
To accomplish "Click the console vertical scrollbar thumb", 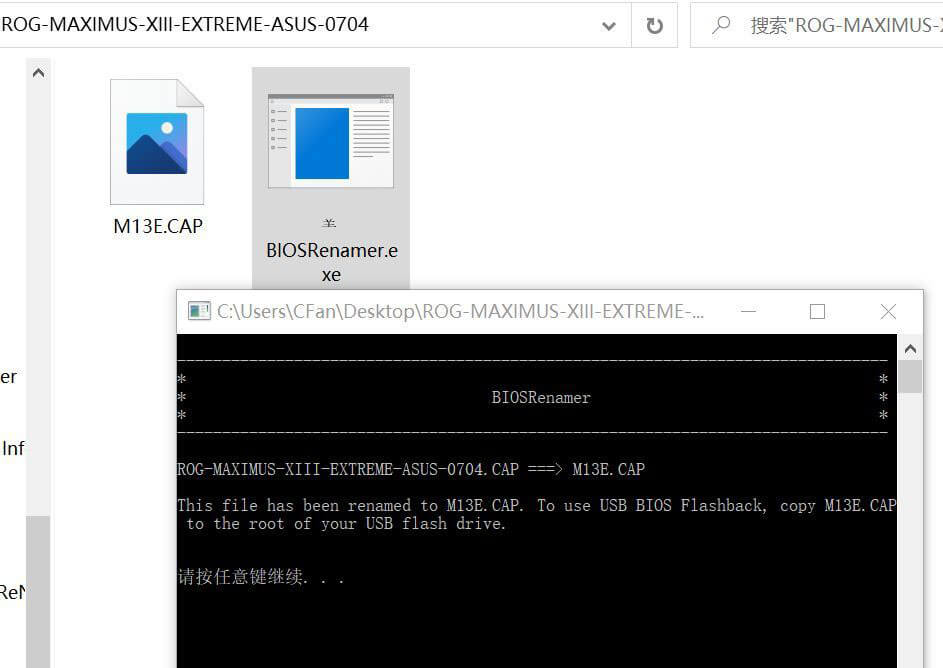I will [910, 377].
